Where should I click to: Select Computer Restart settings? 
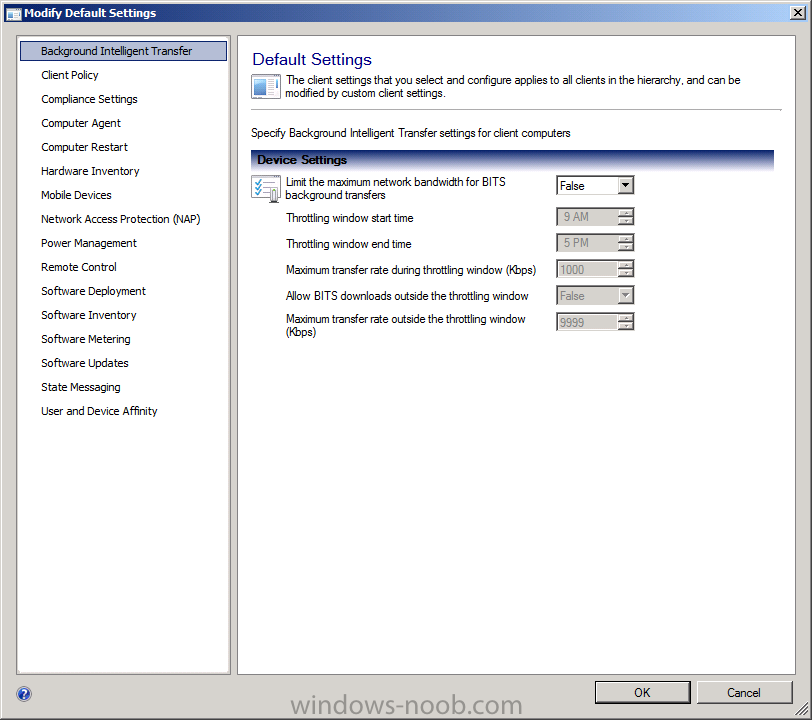click(84, 147)
